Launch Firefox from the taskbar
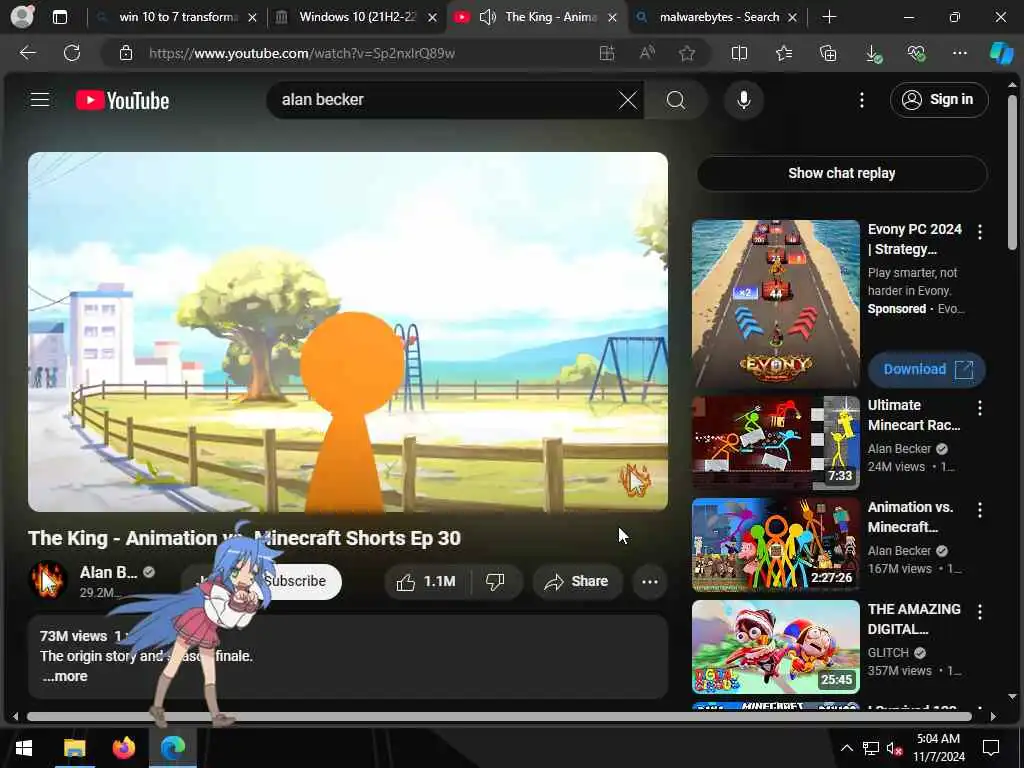The width and height of the screenshot is (1024, 768). pyautogui.click(x=123, y=747)
